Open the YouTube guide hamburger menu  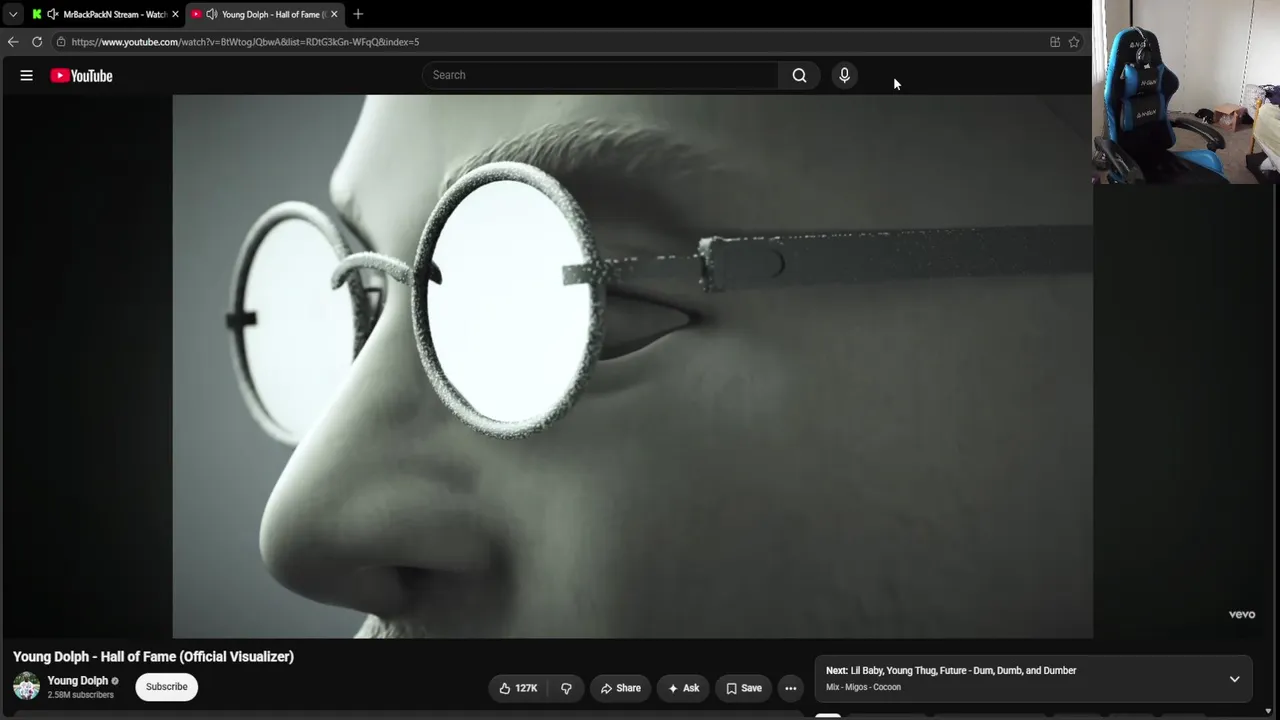27,75
